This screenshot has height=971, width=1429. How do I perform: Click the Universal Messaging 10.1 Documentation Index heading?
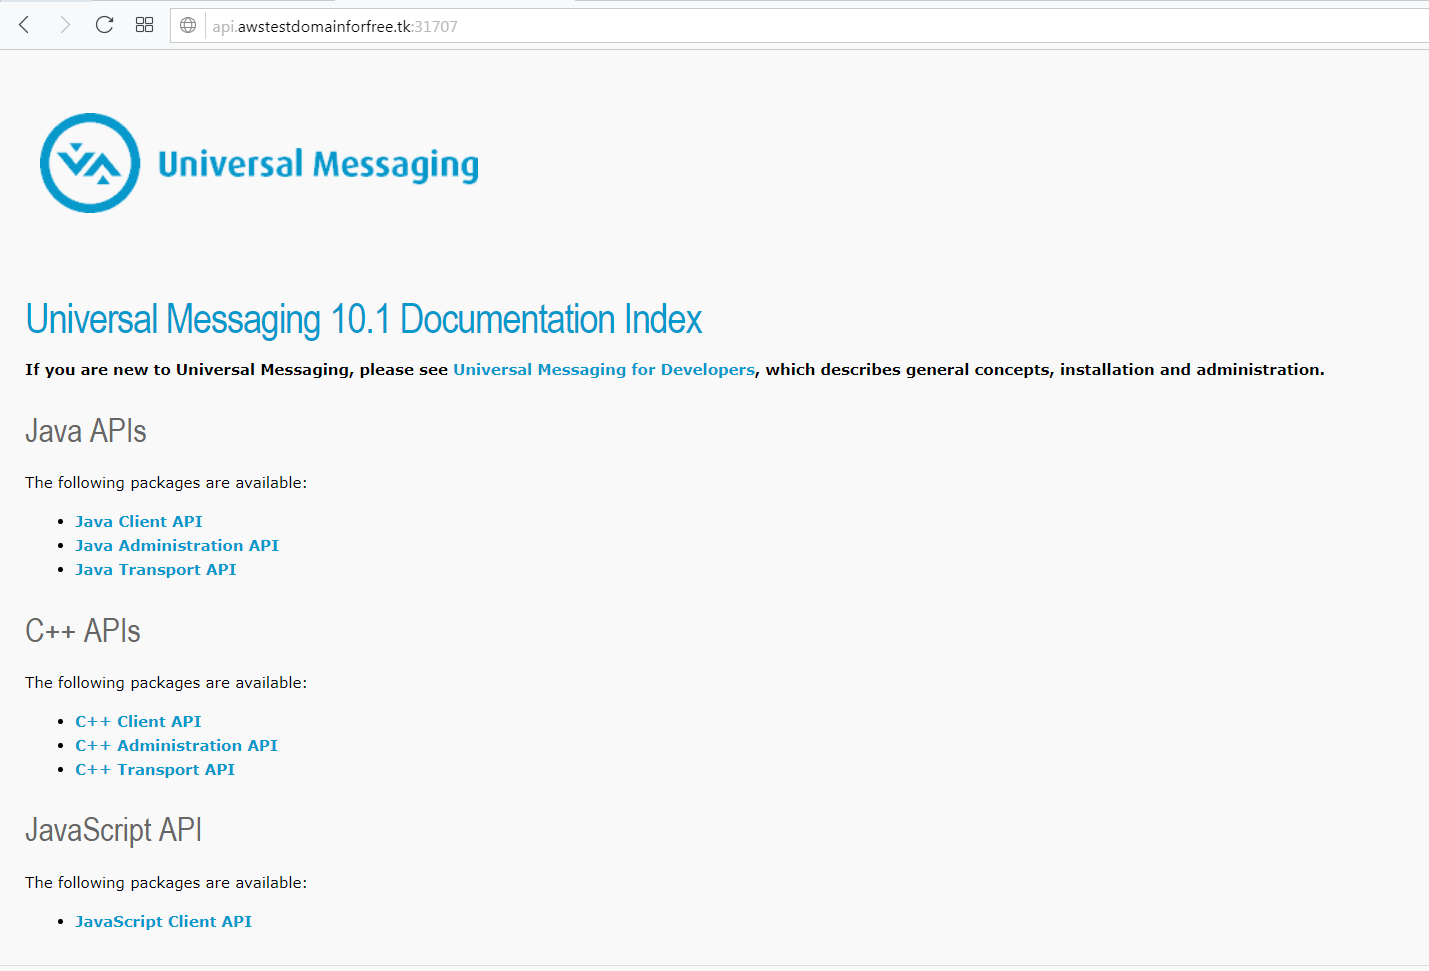tap(364, 320)
